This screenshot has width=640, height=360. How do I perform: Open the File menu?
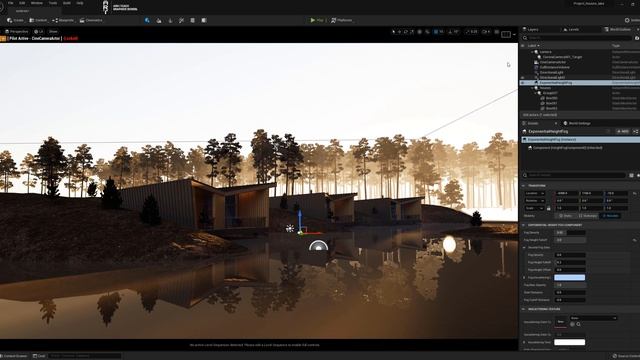(x=11, y=3)
